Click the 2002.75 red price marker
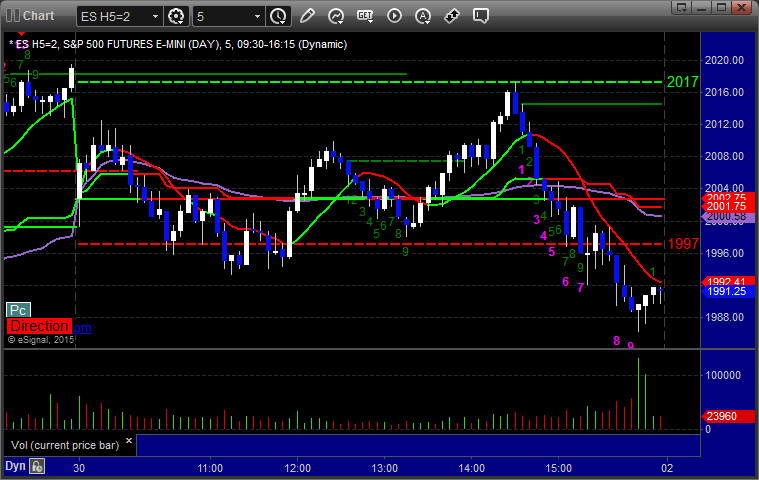The height and width of the screenshot is (480, 759). point(728,196)
